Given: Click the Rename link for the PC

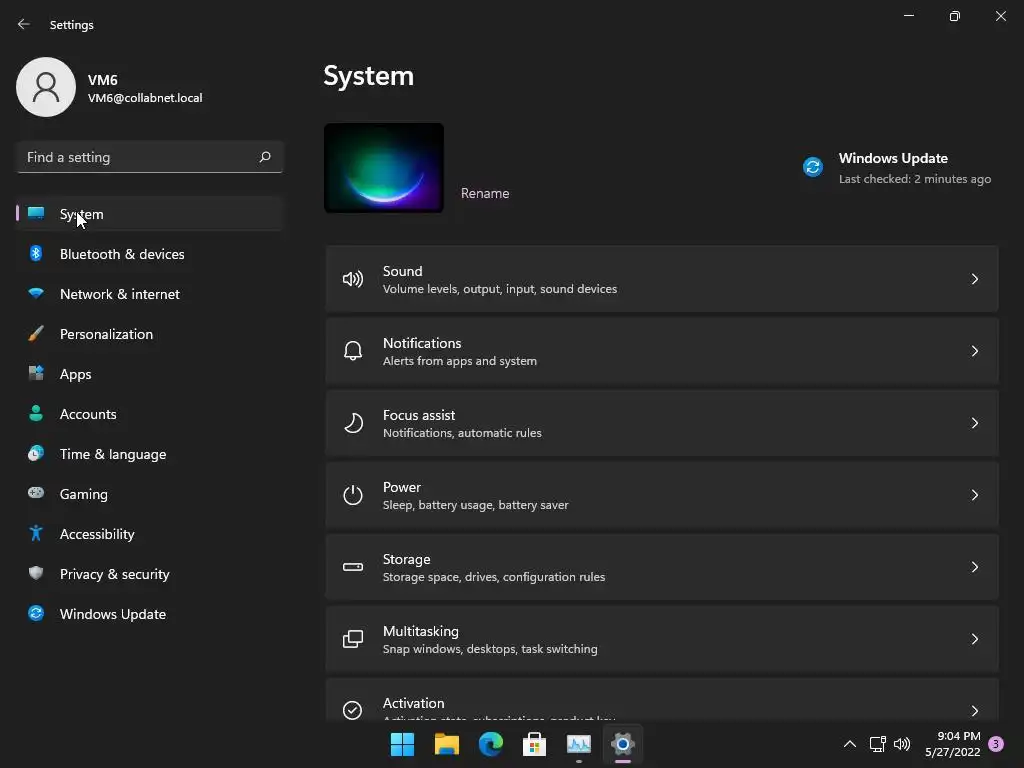Looking at the screenshot, I should 485,193.
